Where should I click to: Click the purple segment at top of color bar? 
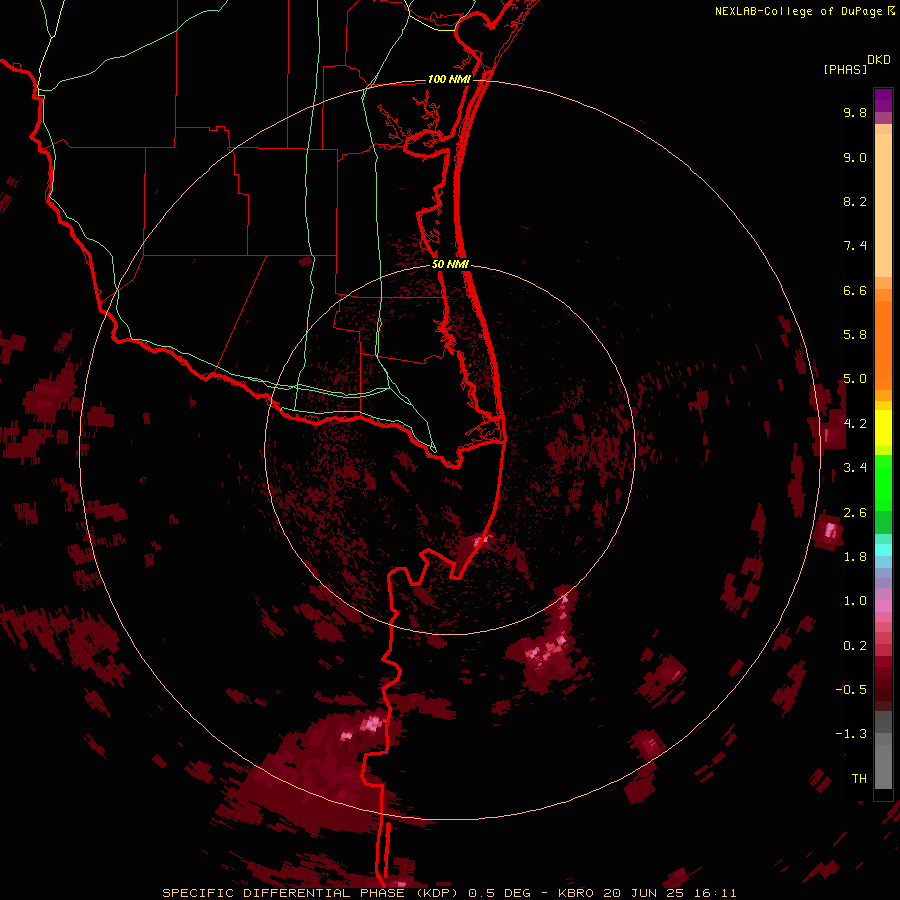pyautogui.click(x=883, y=100)
